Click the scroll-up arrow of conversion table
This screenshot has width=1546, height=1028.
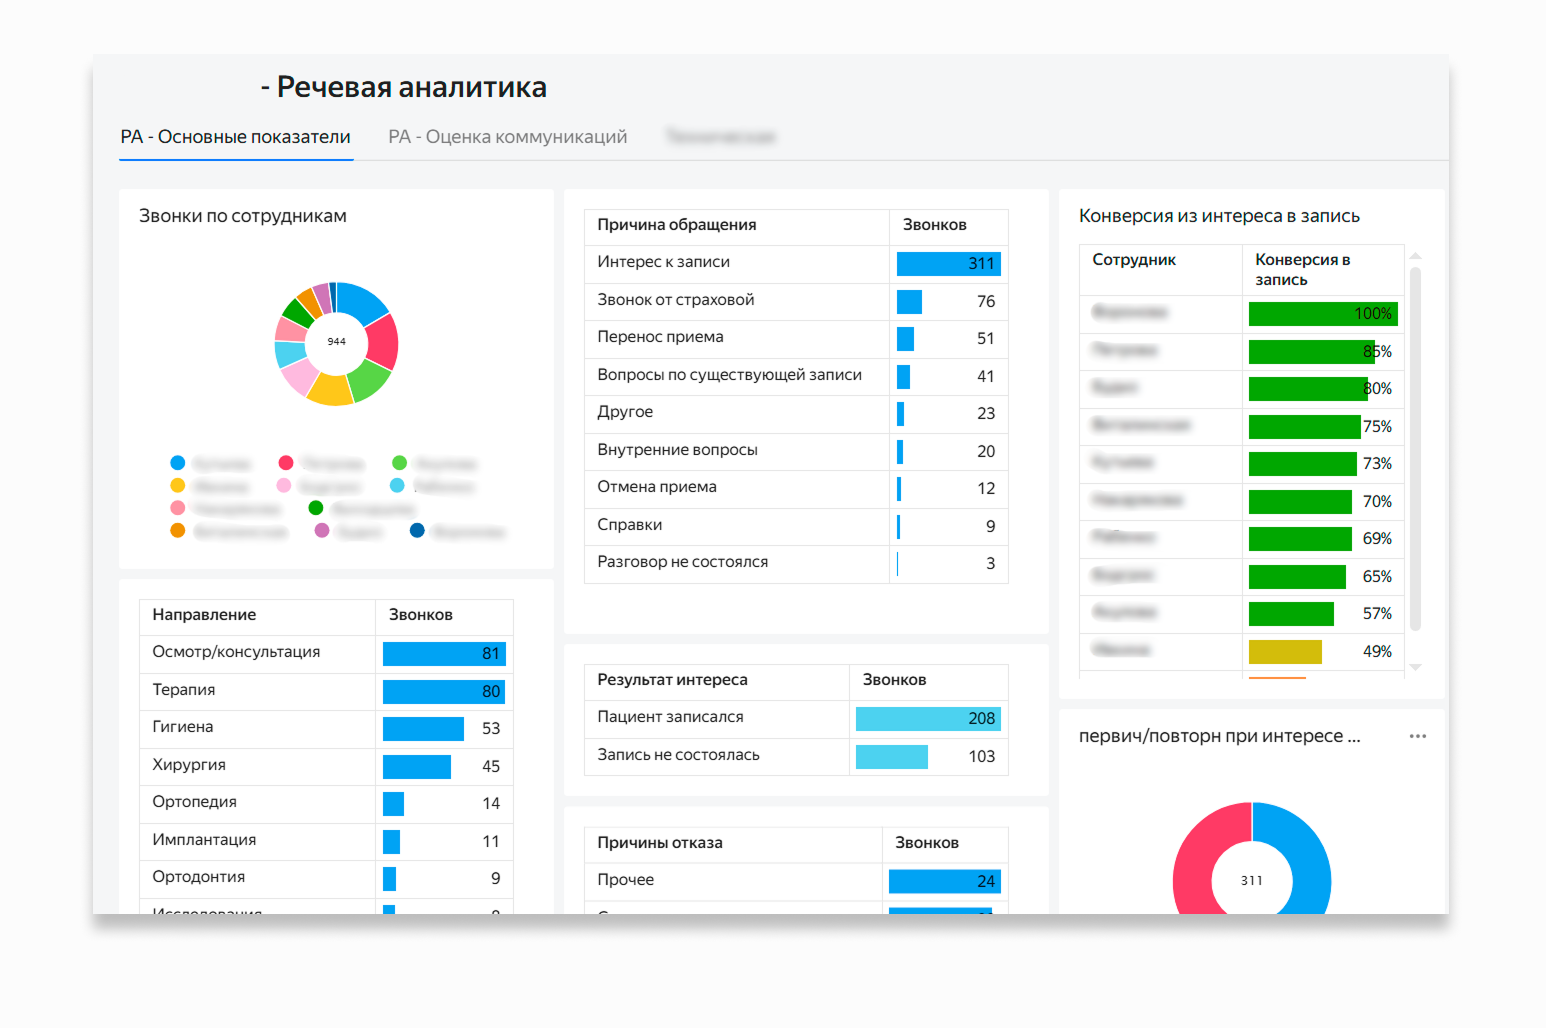tap(1415, 256)
